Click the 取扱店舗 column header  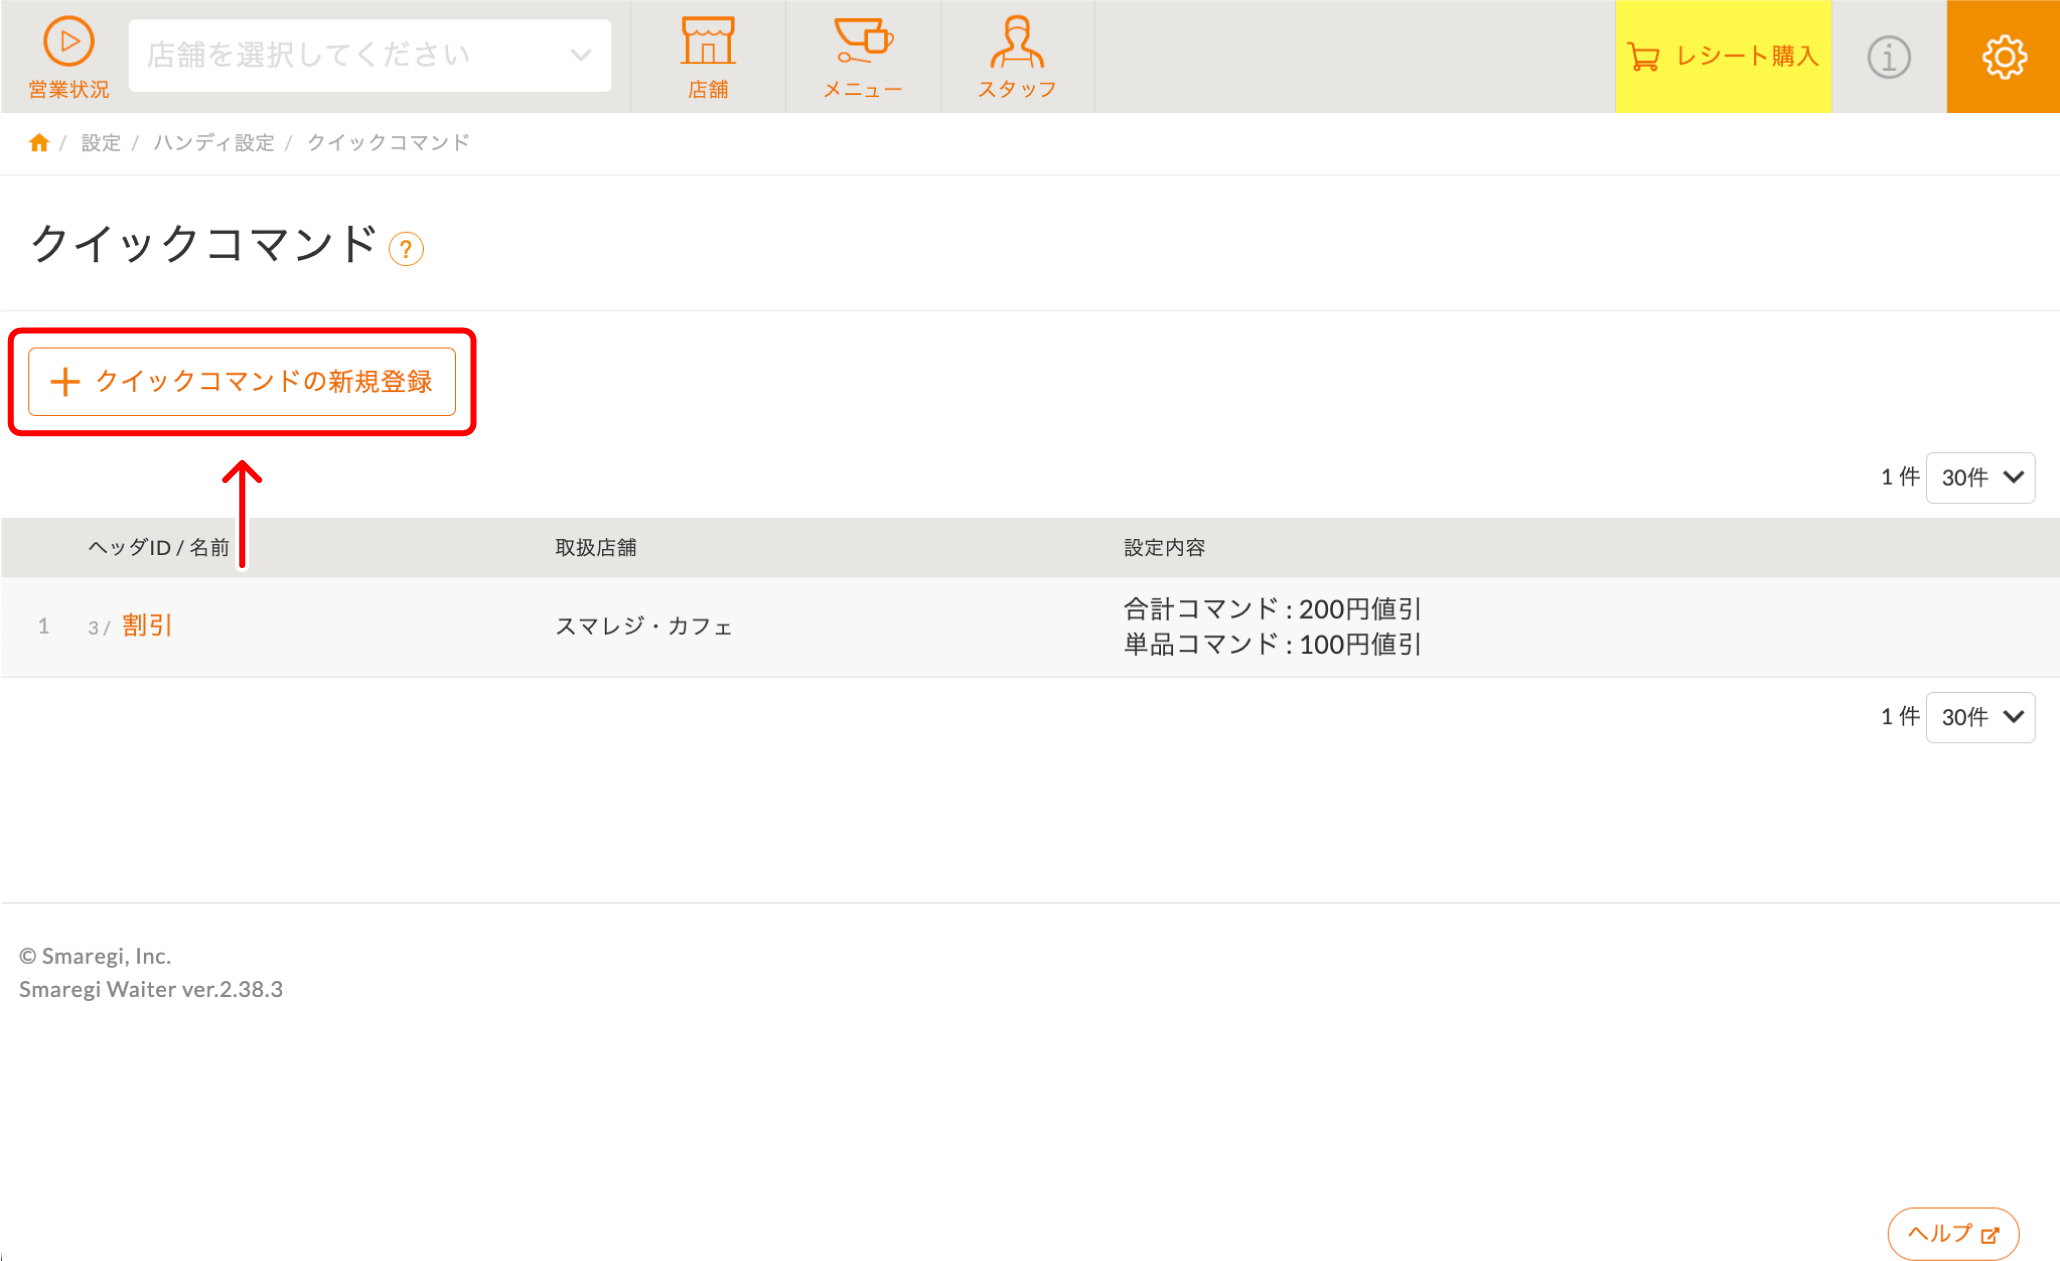click(x=596, y=548)
